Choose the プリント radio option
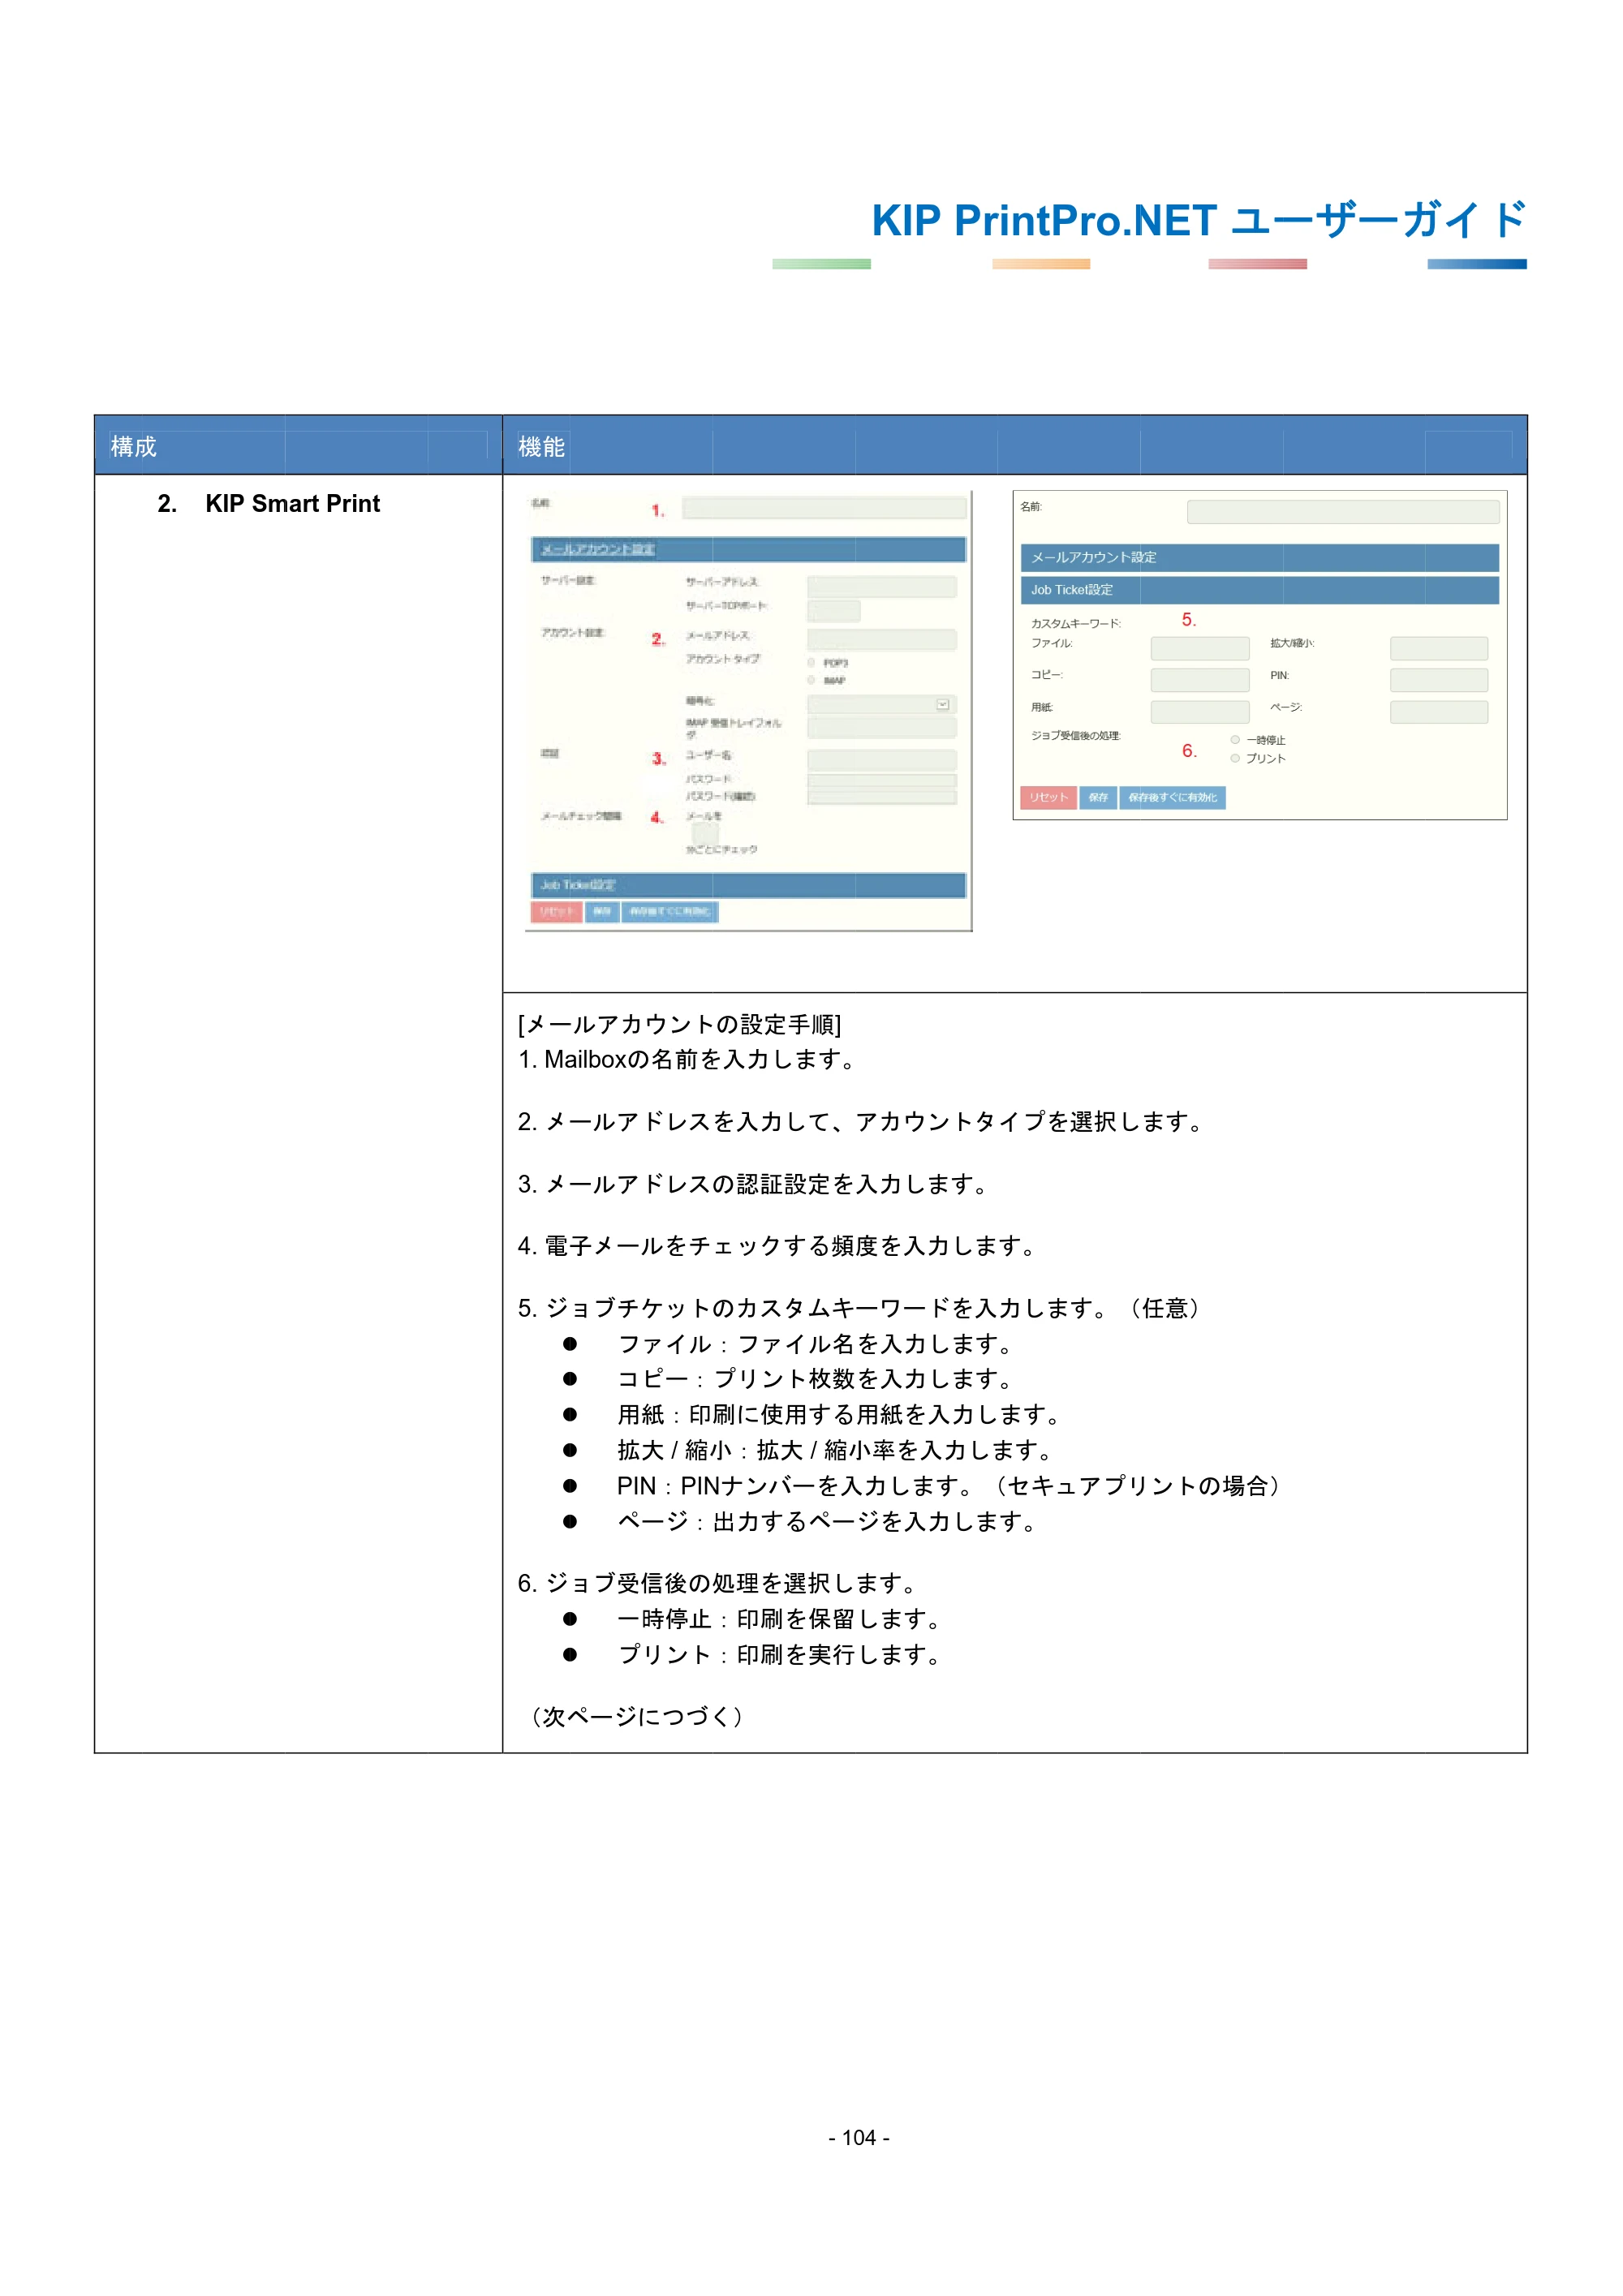 click(x=1235, y=758)
